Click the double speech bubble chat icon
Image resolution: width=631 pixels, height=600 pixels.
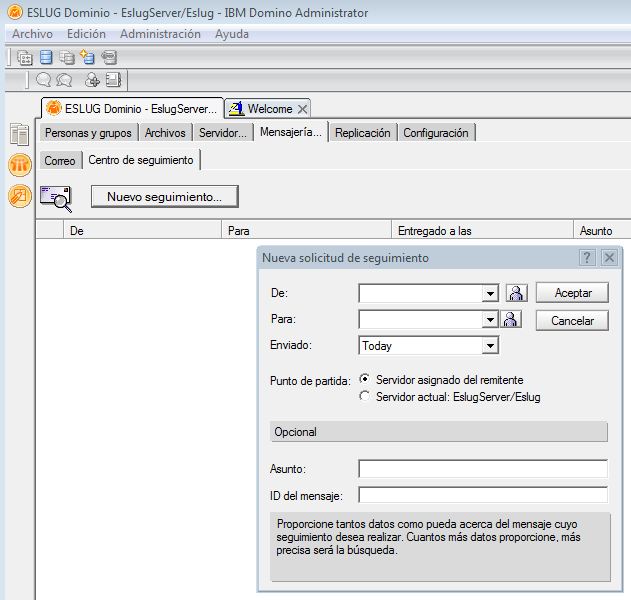[64, 80]
